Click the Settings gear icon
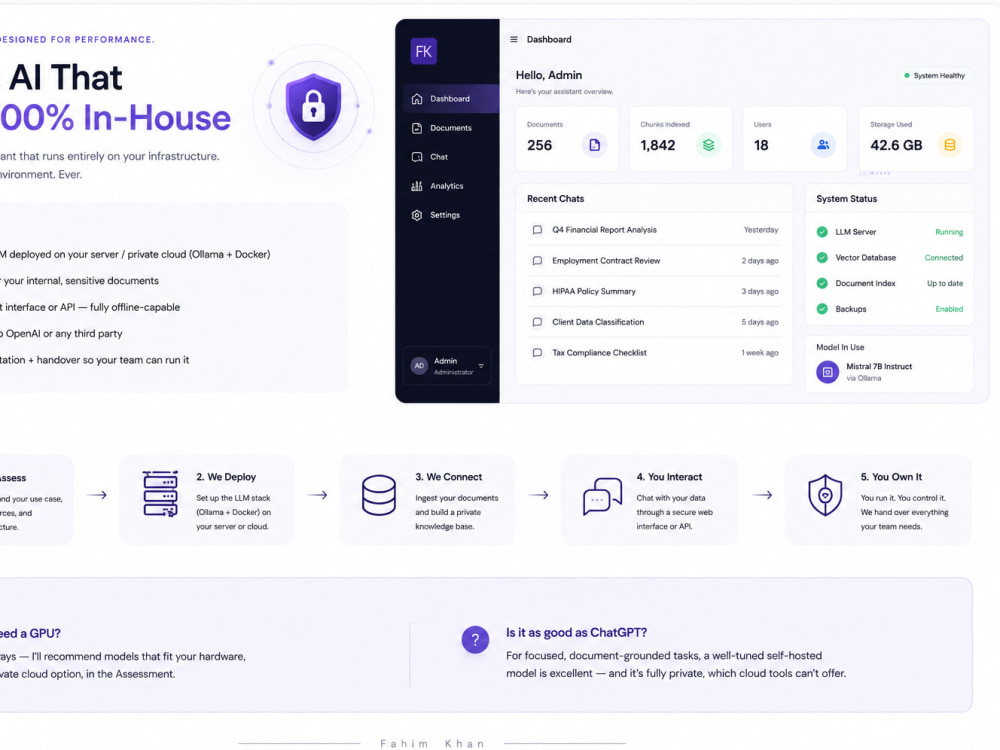1000x750 pixels. click(x=417, y=216)
